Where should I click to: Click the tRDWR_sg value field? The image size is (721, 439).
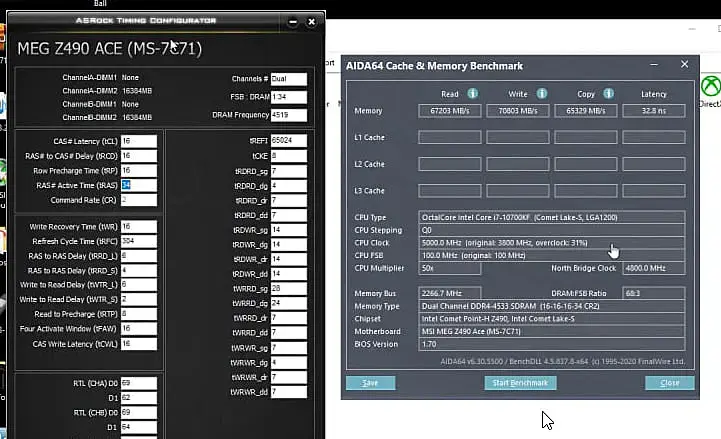coord(289,230)
